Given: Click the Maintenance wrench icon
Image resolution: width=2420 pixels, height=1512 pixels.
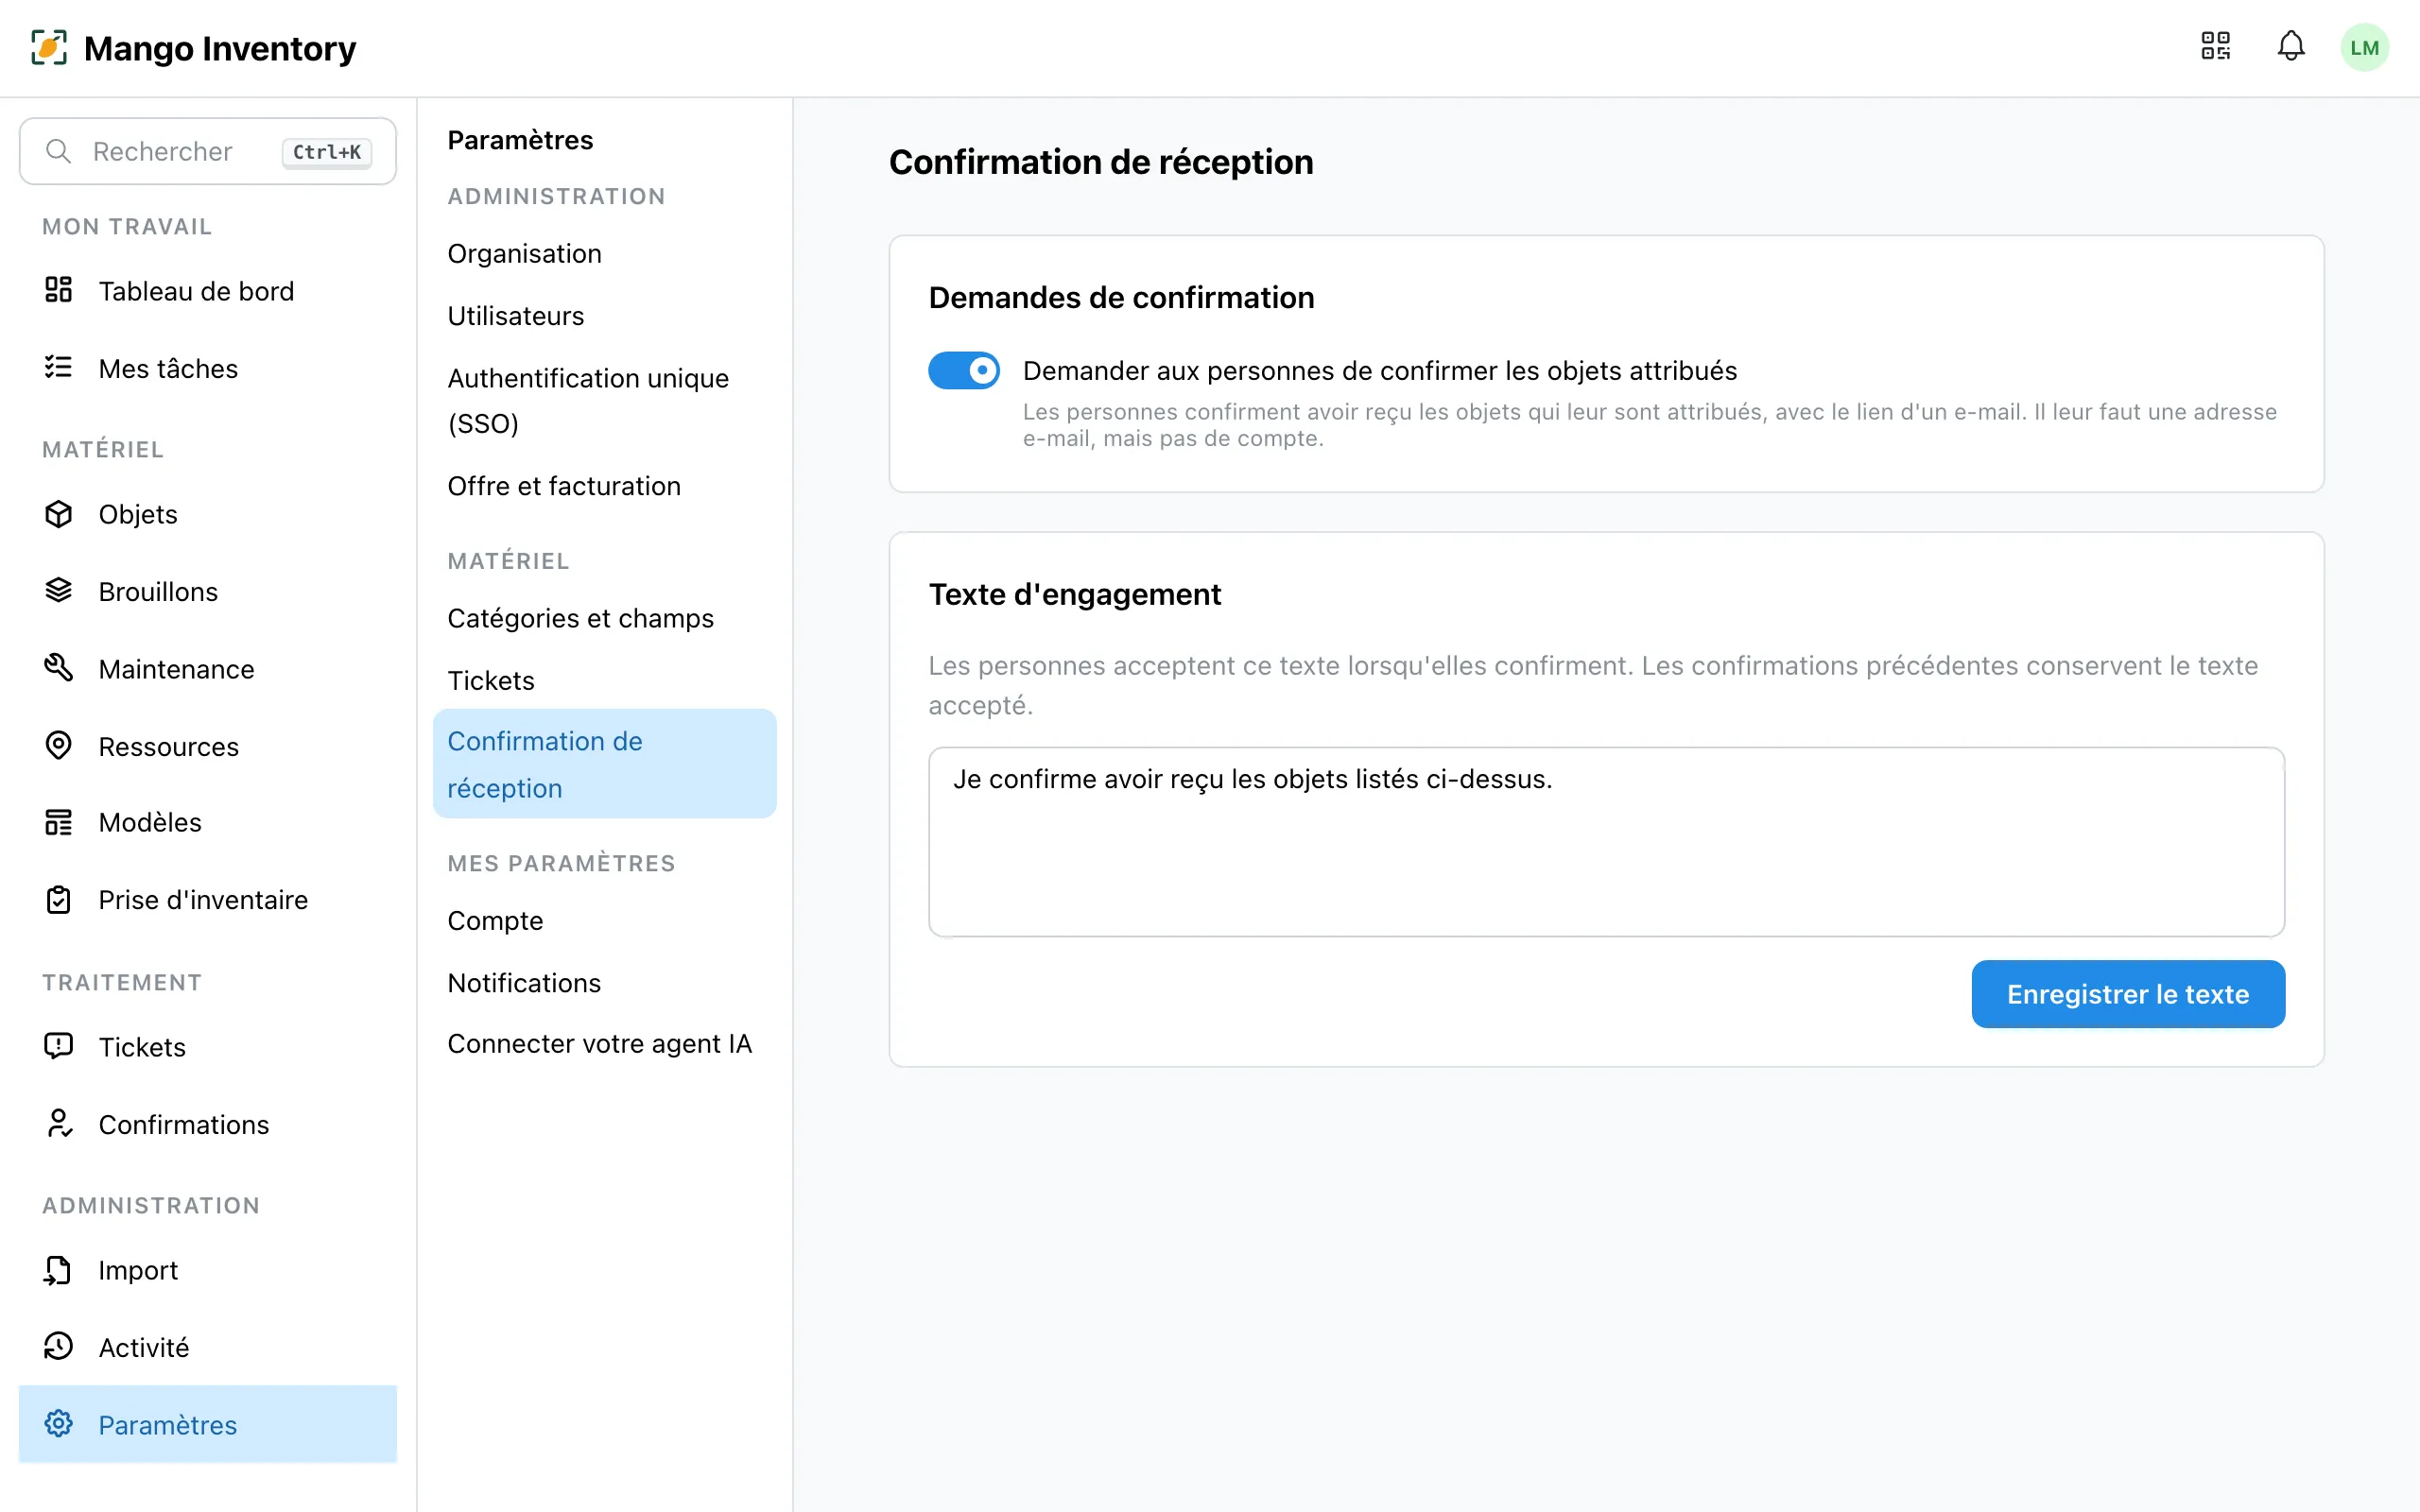Looking at the screenshot, I should coord(59,668).
